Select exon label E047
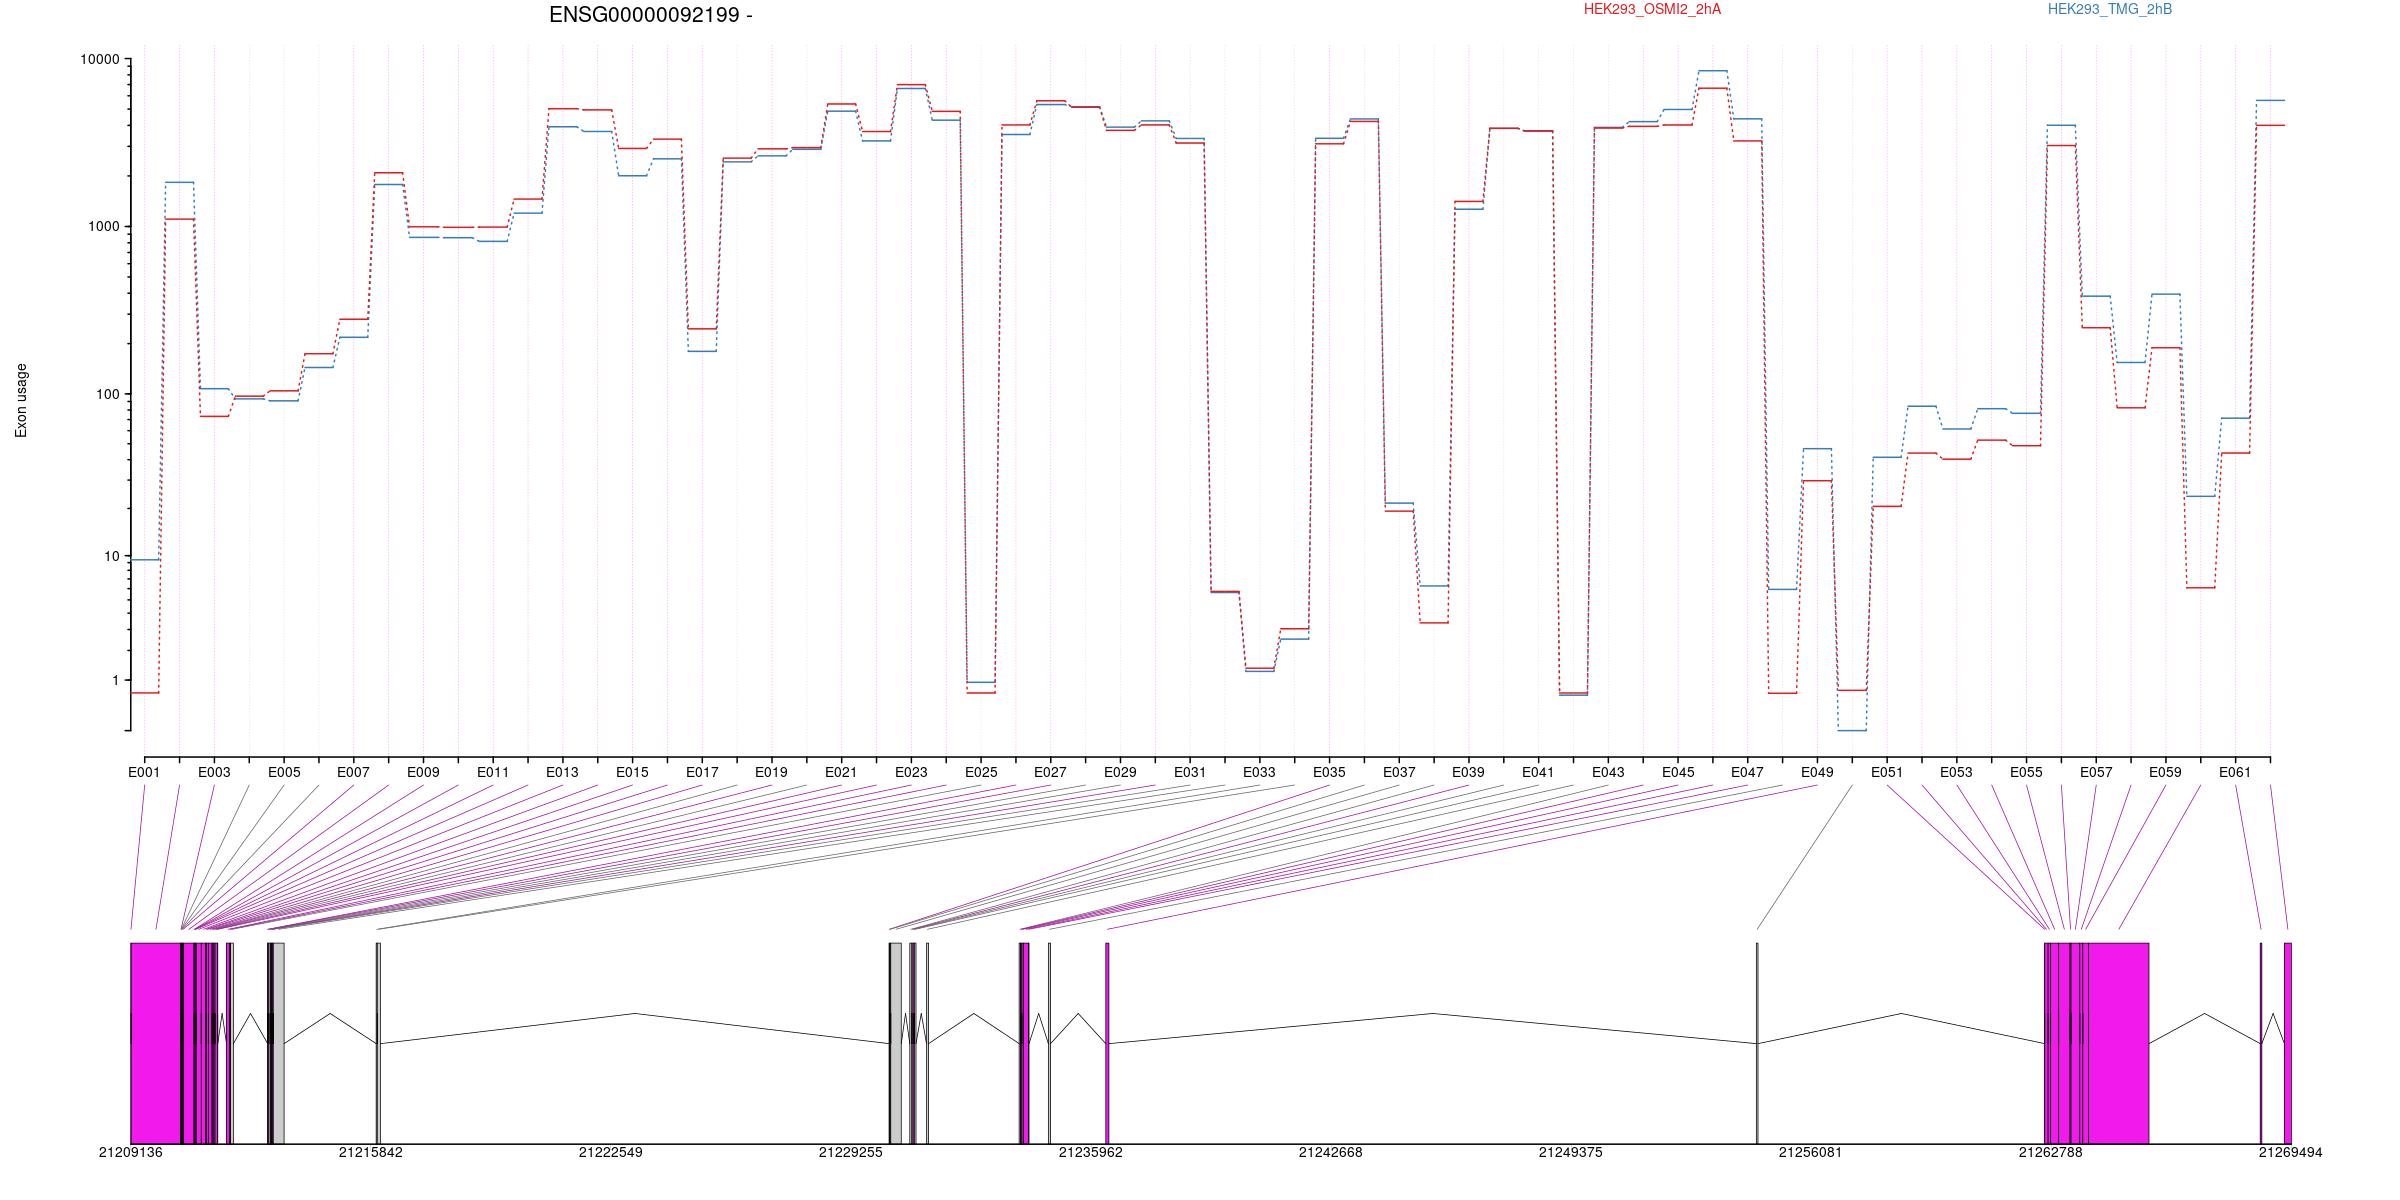 tap(1747, 772)
